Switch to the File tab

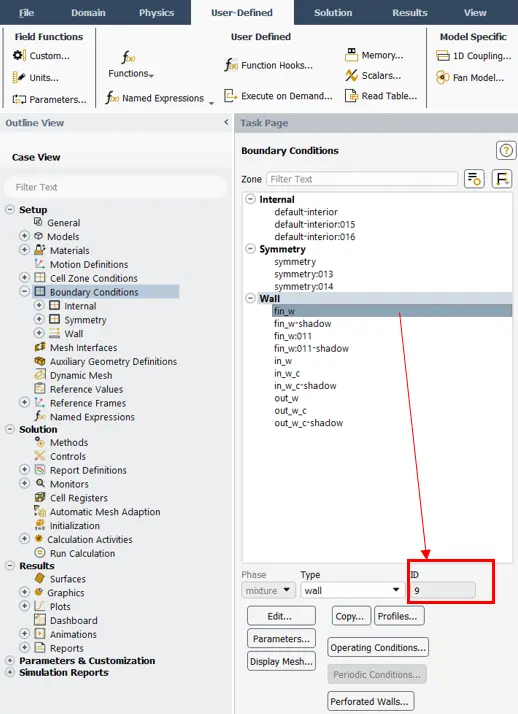pos(26,13)
